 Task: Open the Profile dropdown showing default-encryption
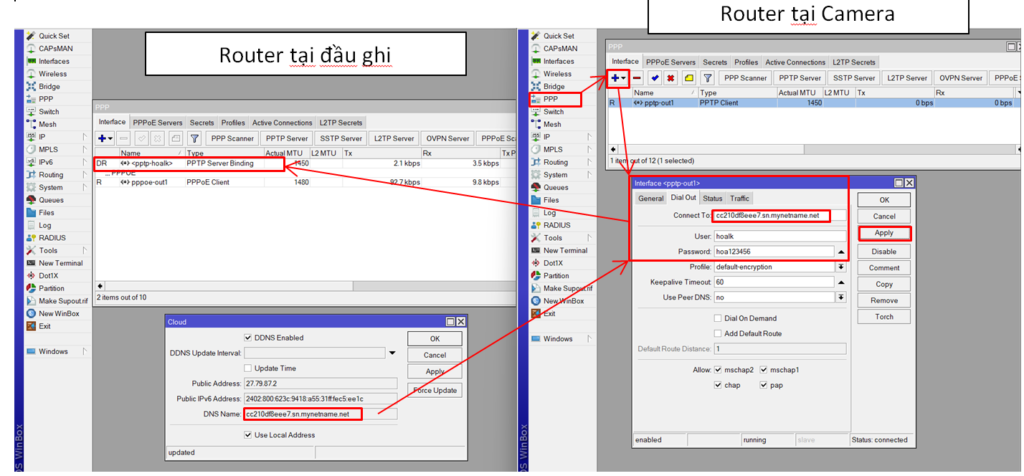[841, 268]
